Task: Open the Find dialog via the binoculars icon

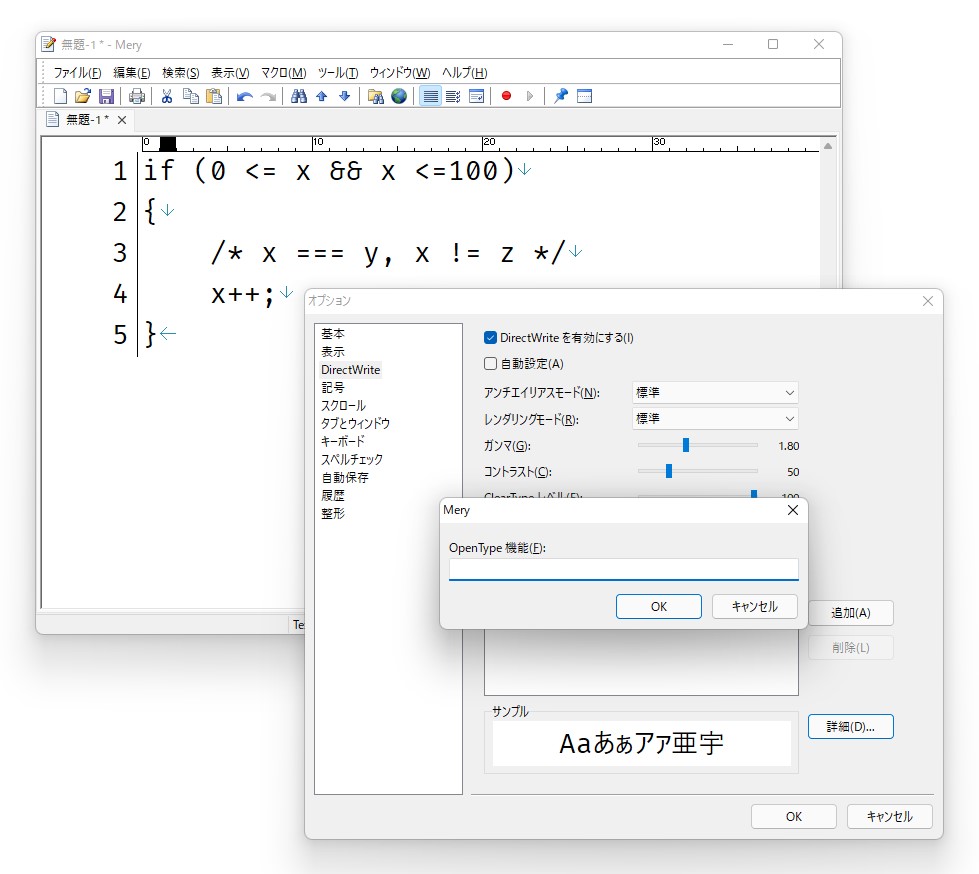Action: (x=299, y=95)
